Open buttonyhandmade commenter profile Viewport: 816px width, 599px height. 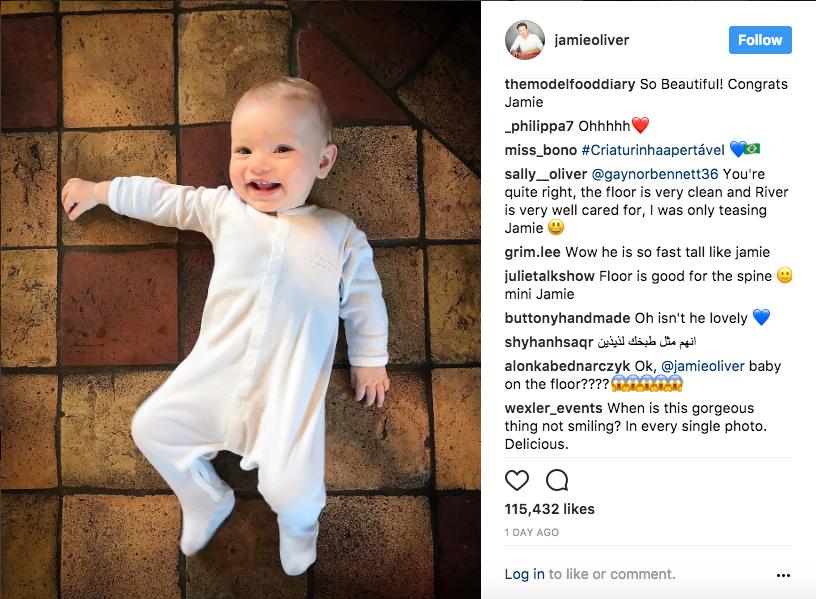pos(567,318)
